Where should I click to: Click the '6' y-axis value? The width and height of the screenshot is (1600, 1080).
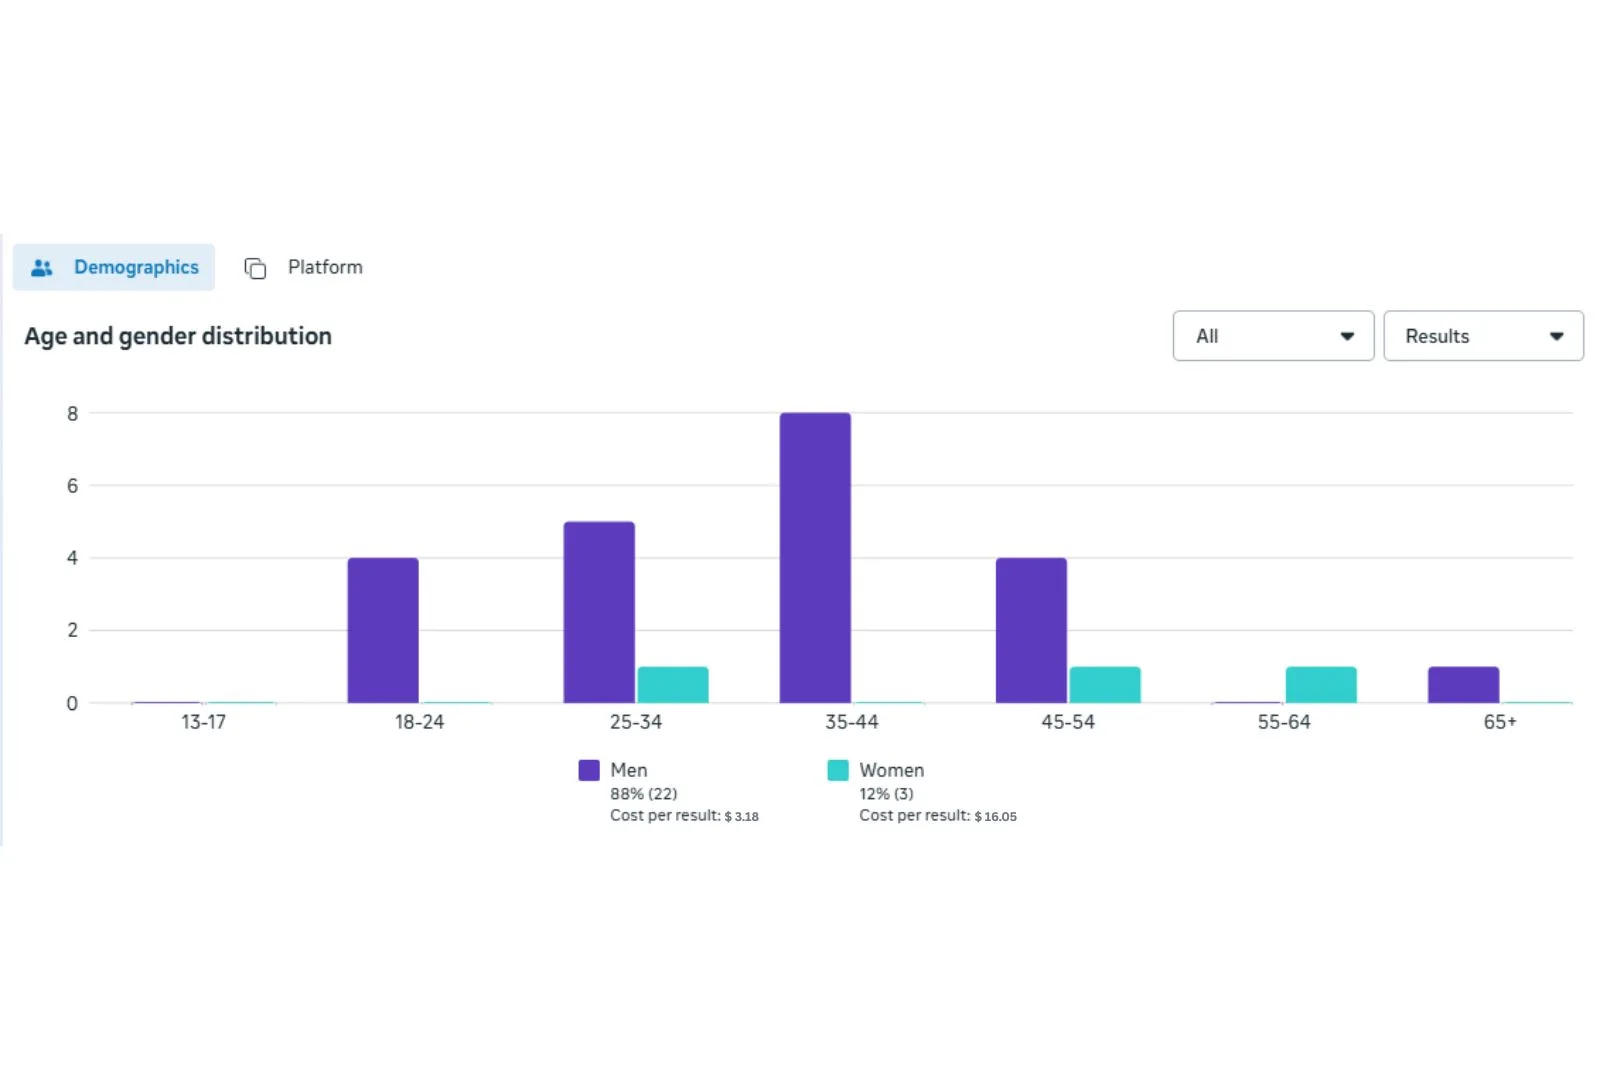(x=72, y=486)
